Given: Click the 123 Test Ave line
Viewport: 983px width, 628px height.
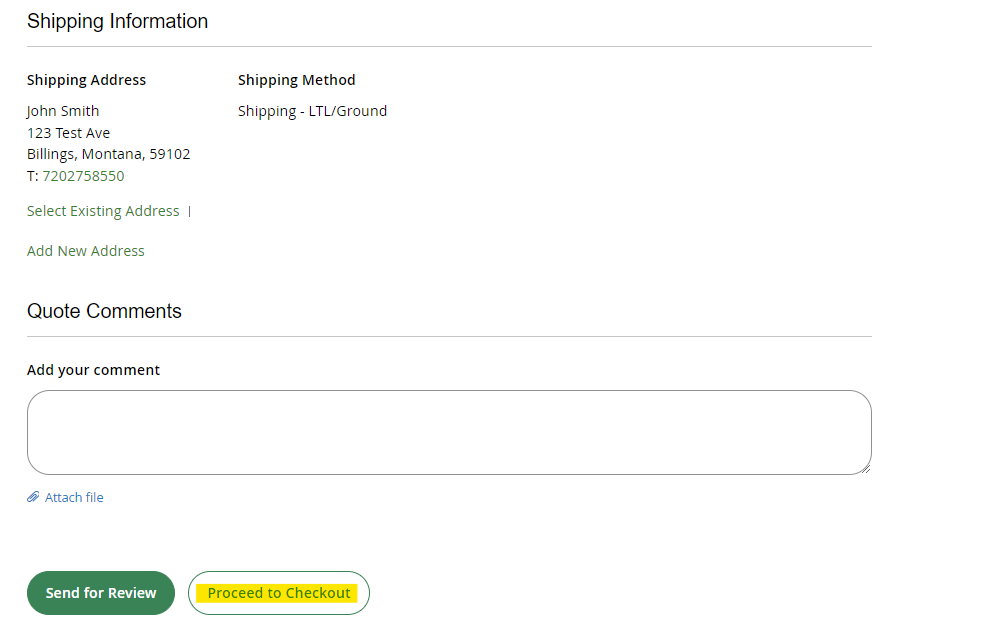Looking at the screenshot, I should [68, 133].
